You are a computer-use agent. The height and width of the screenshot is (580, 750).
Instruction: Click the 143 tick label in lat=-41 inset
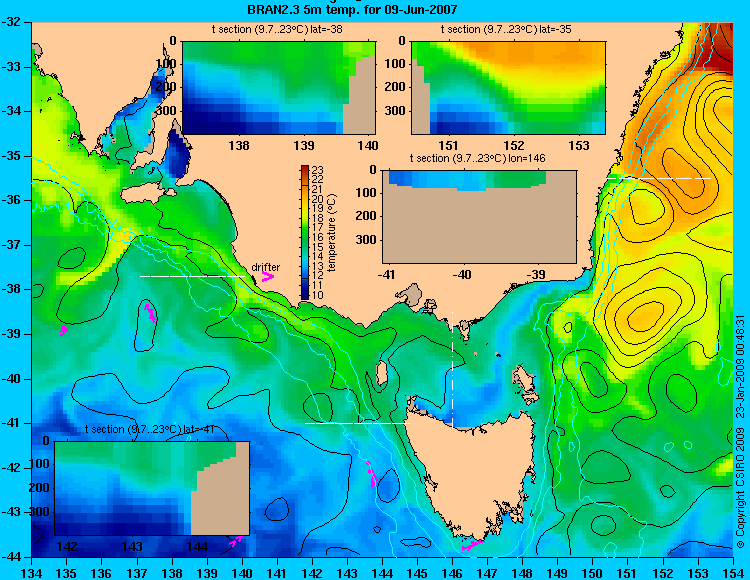pos(132,547)
